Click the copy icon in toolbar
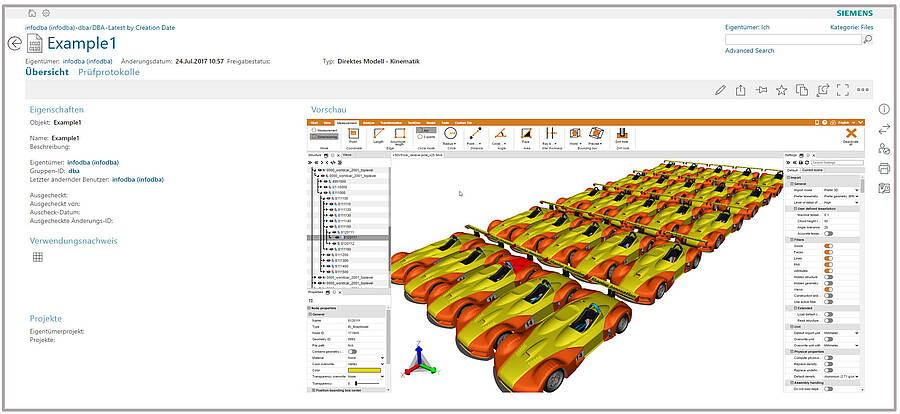The height and width of the screenshot is (414, 900). 802,90
